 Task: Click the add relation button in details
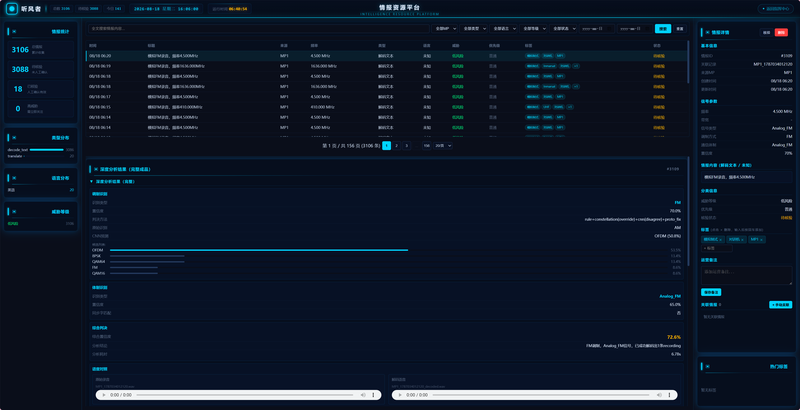click(781, 305)
